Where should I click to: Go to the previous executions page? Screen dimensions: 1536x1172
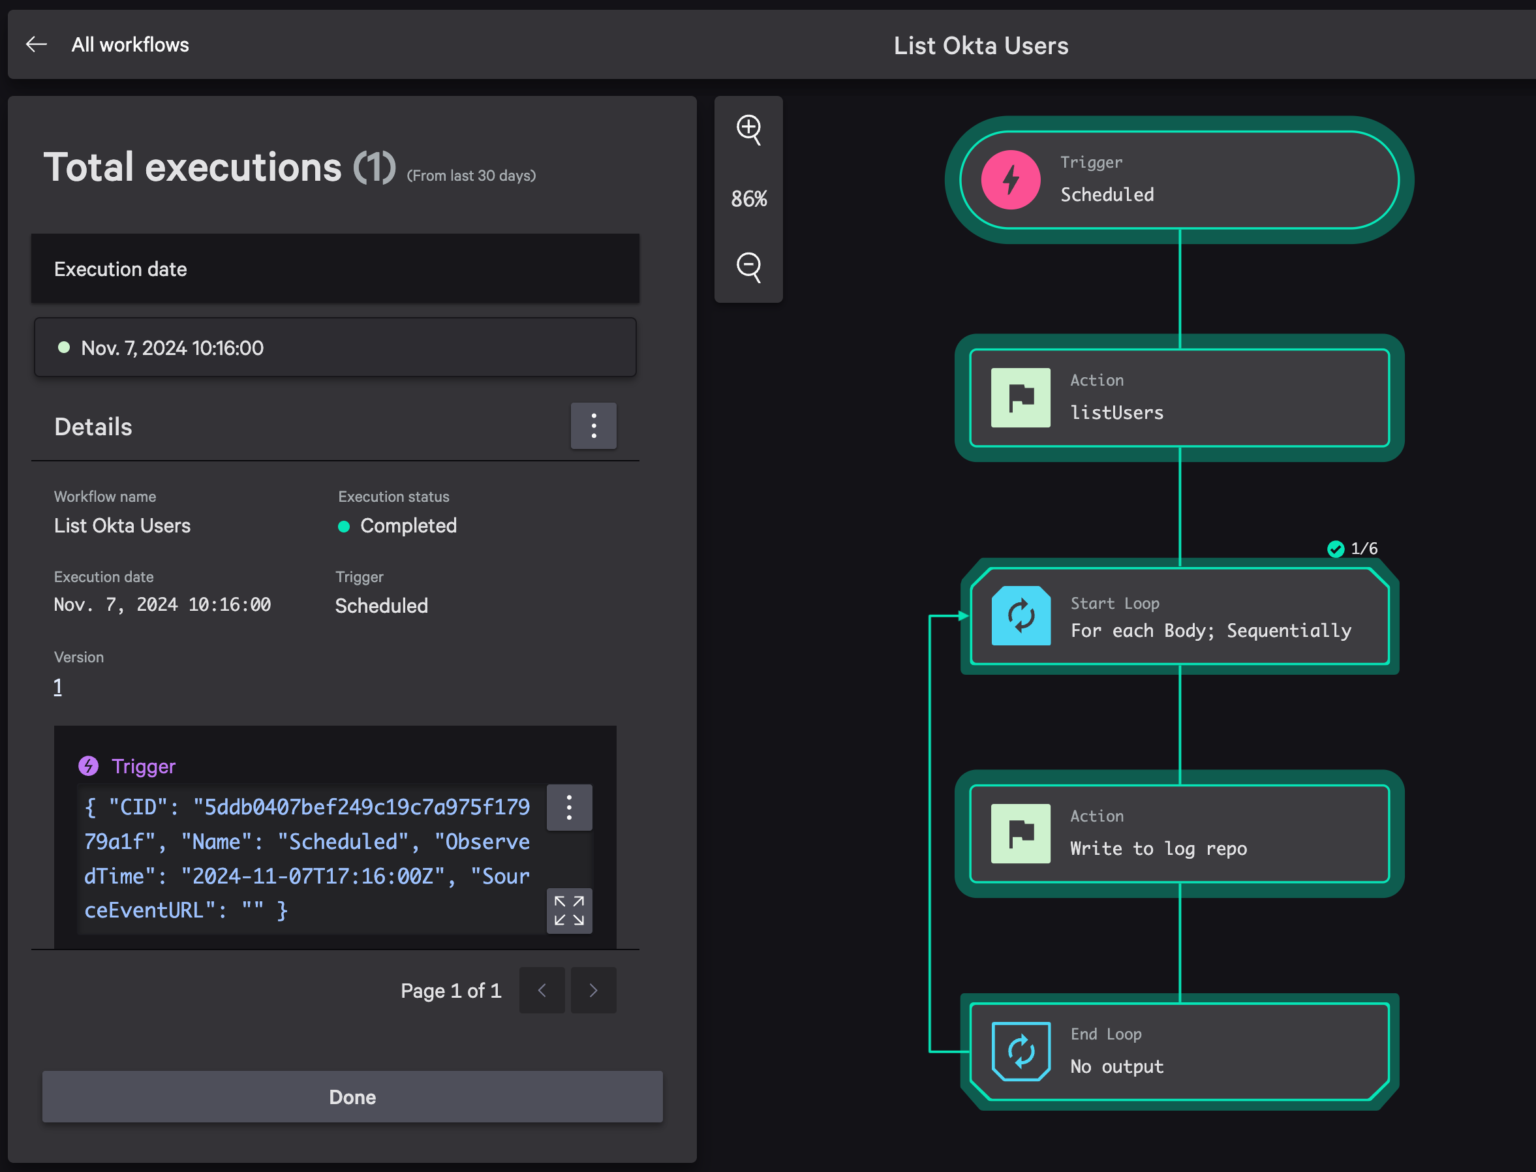[542, 990]
